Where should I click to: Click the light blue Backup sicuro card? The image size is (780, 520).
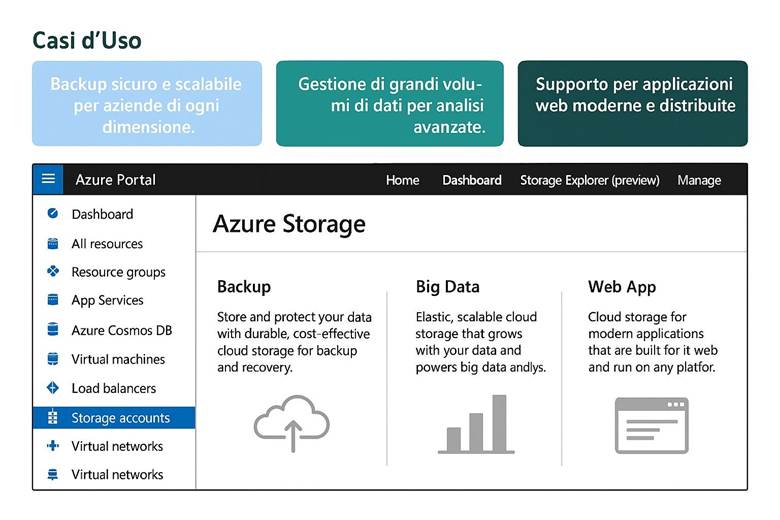coord(147,104)
